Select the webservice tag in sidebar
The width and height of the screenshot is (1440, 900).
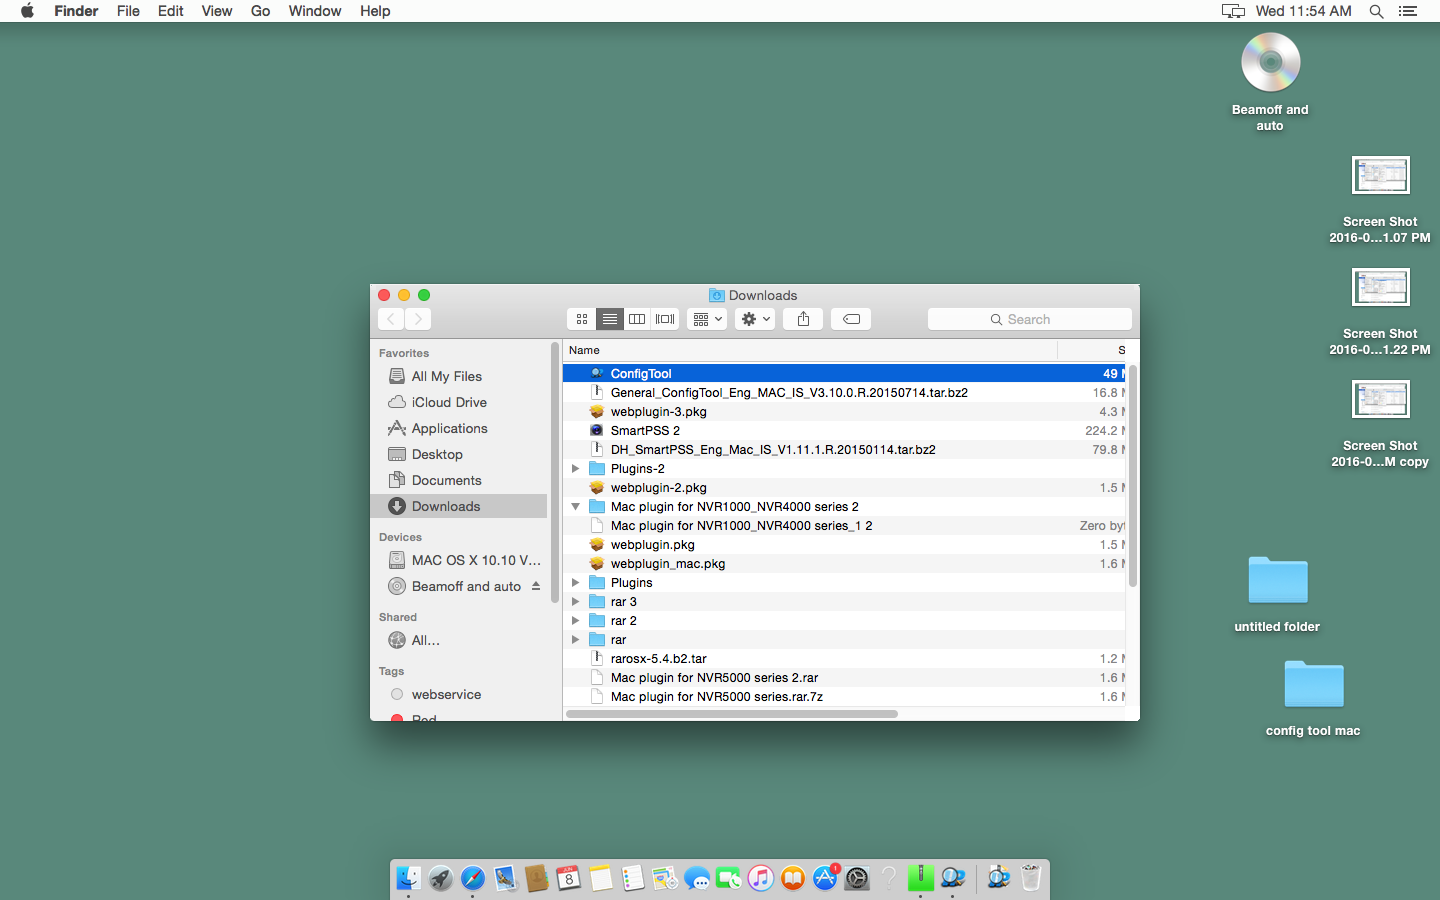[x=446, y=694]
